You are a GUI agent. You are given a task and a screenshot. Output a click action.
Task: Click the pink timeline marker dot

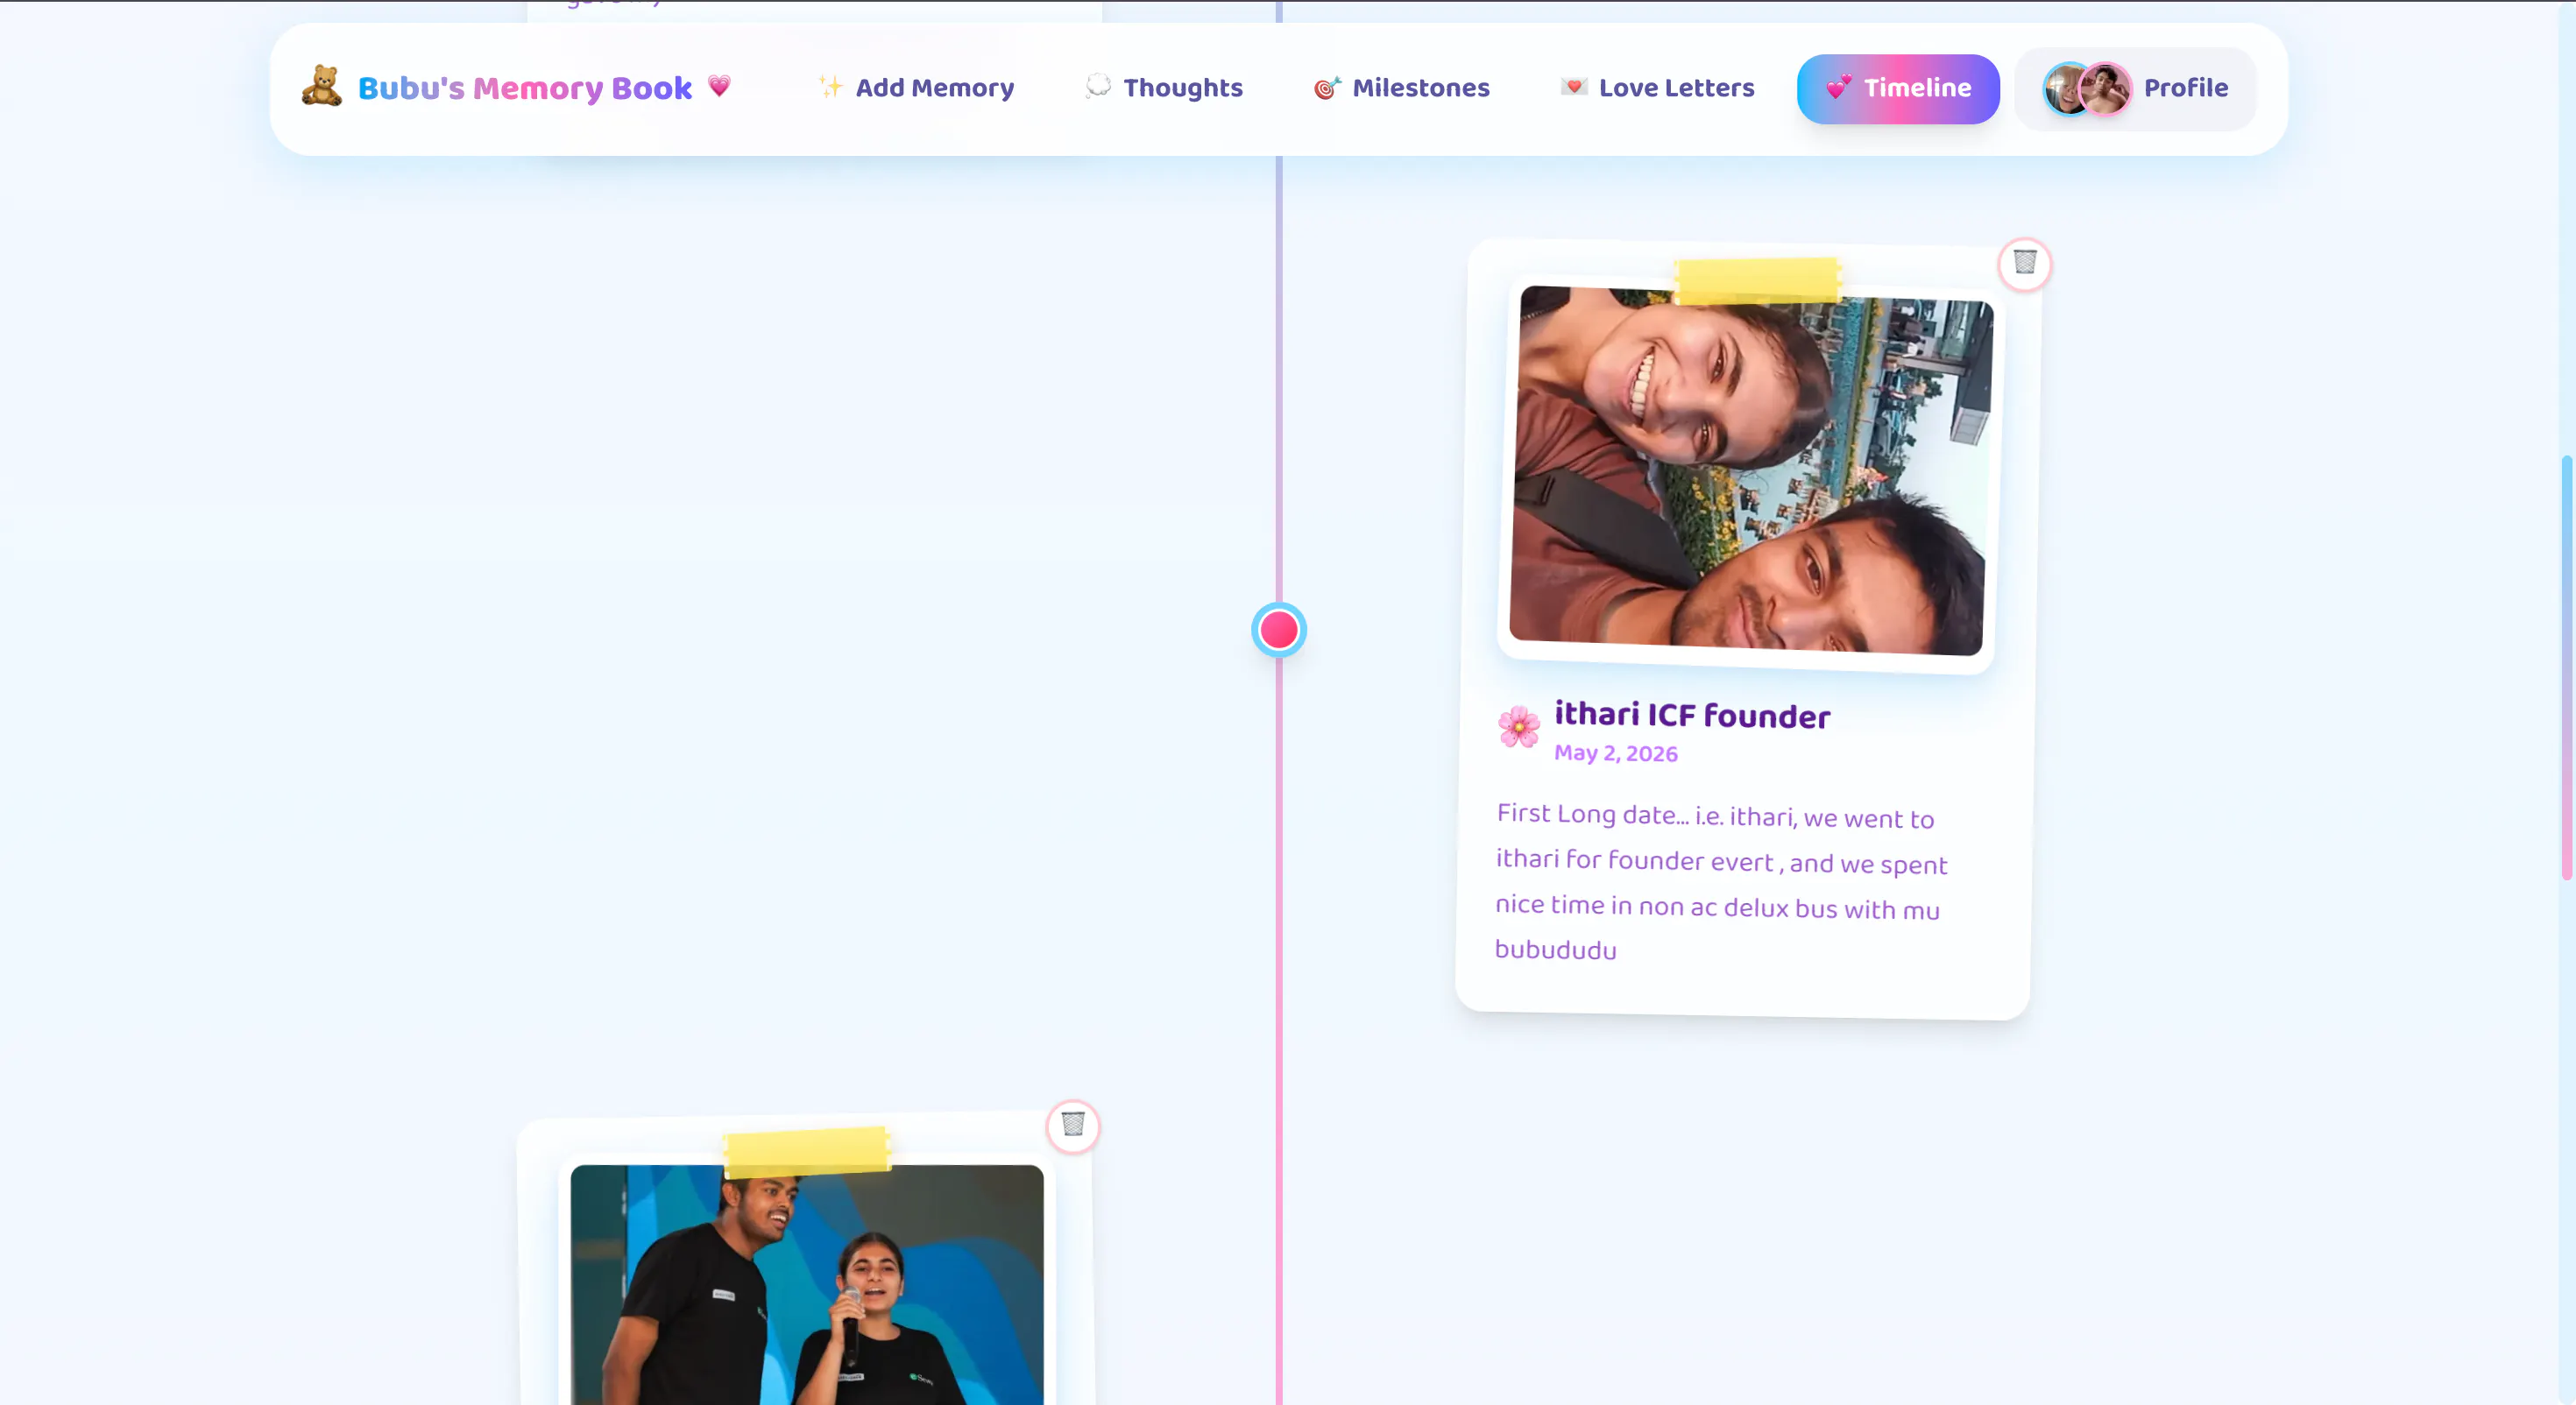(x=1278, y=630)
